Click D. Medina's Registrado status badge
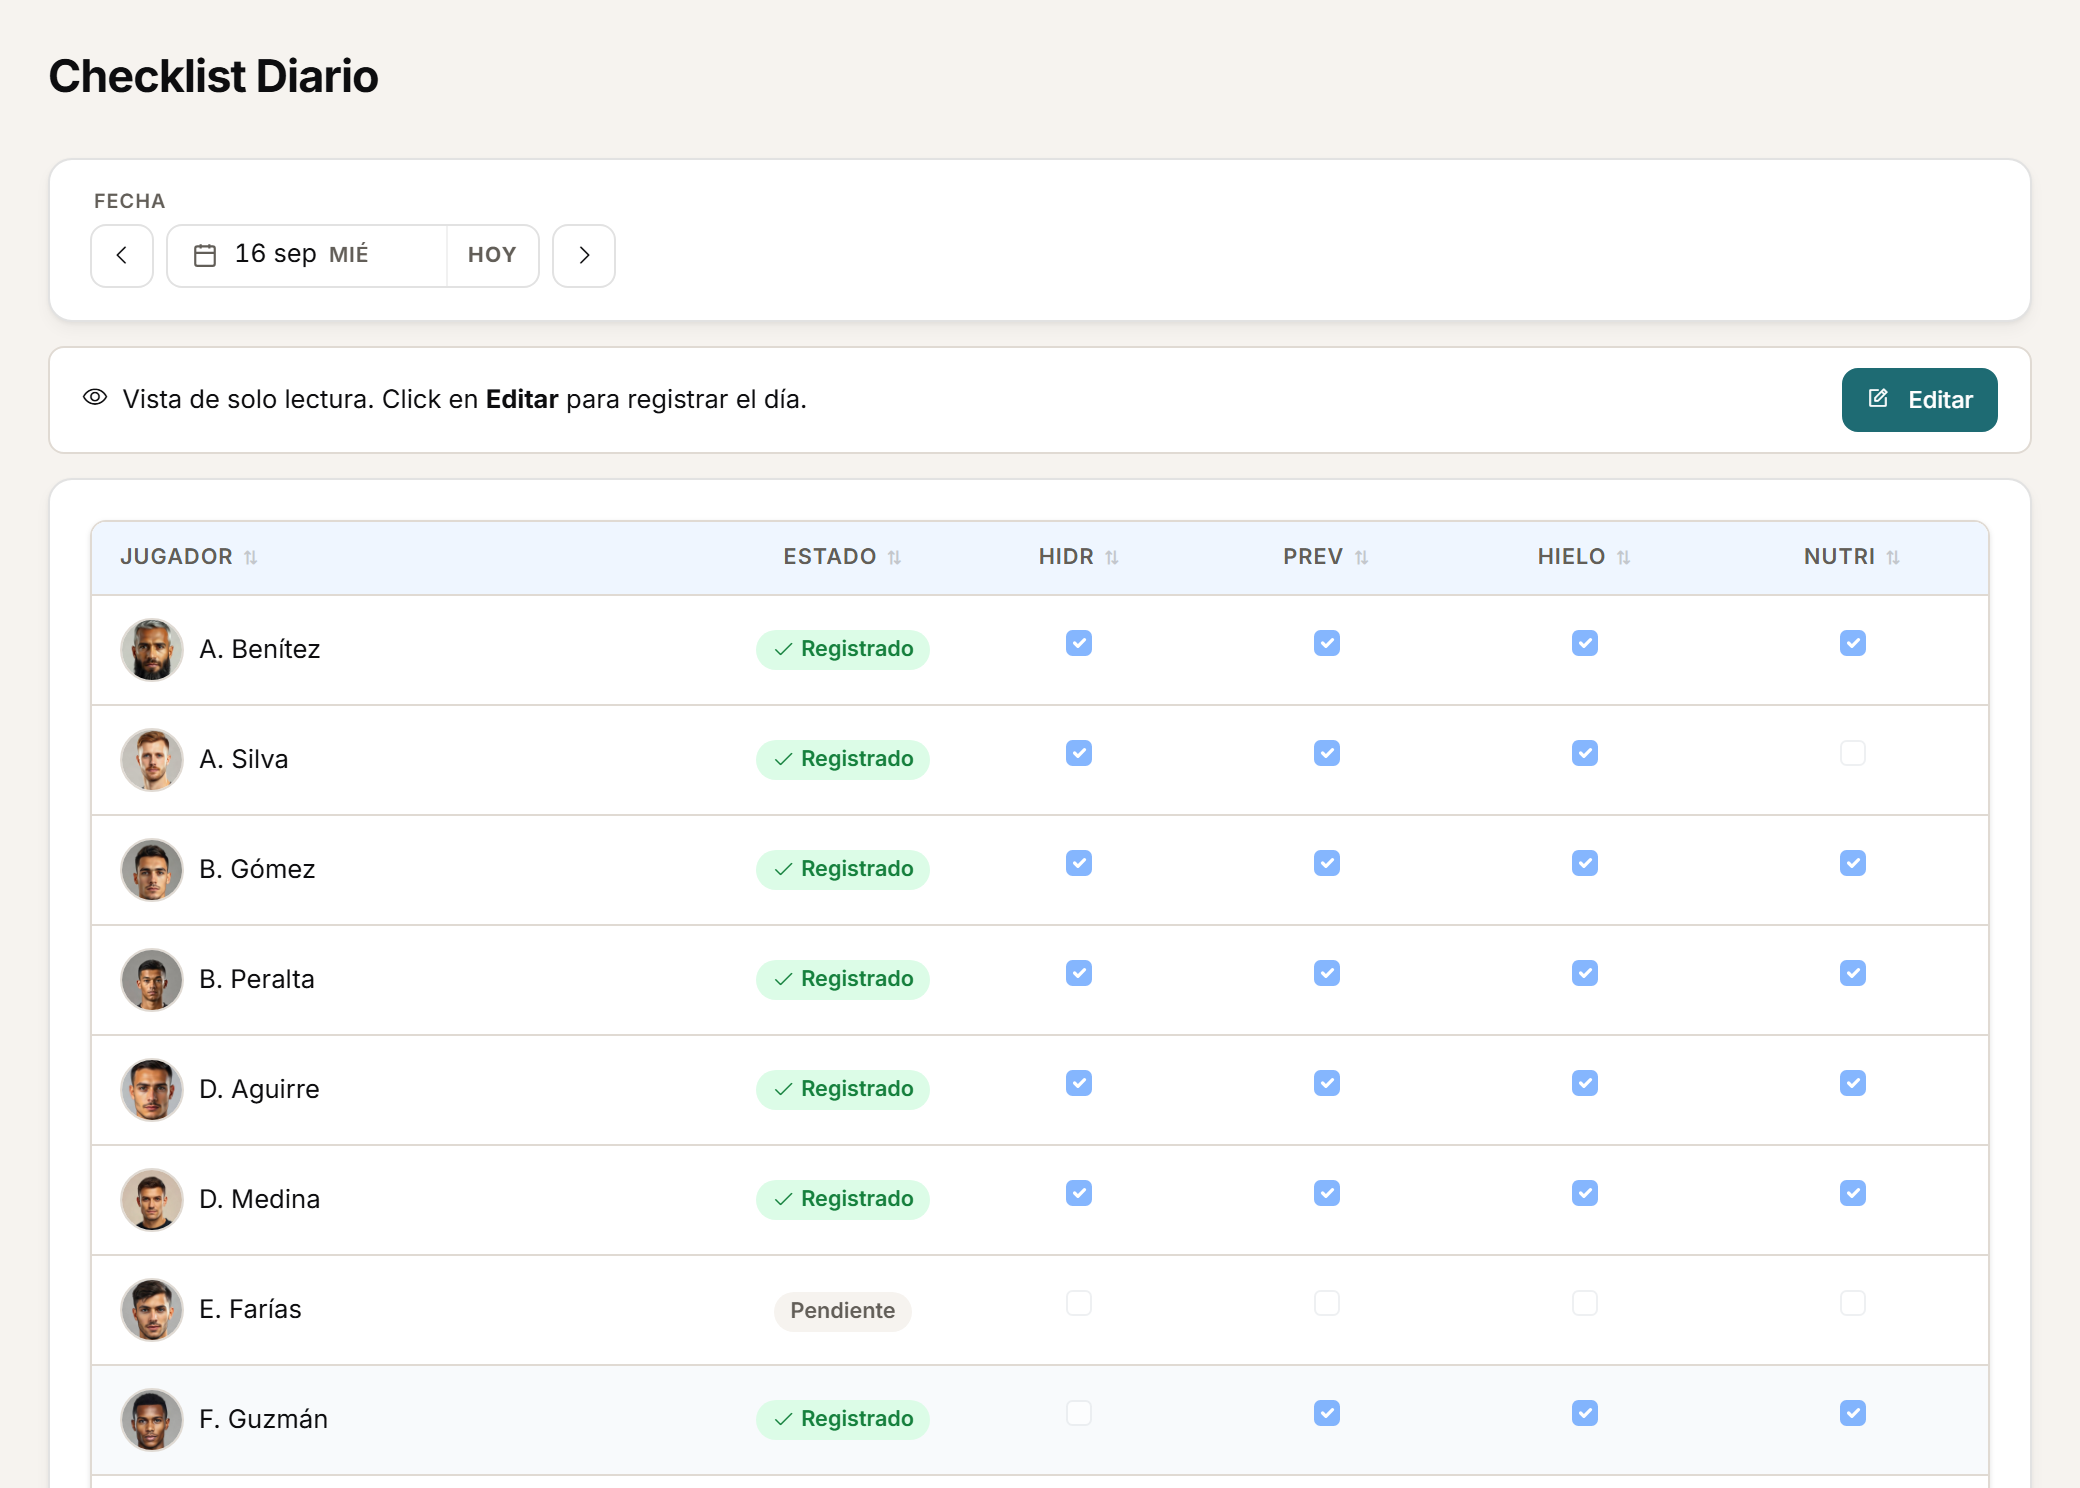This screenshot has height=1488, width=2080. click(843, 1200)
